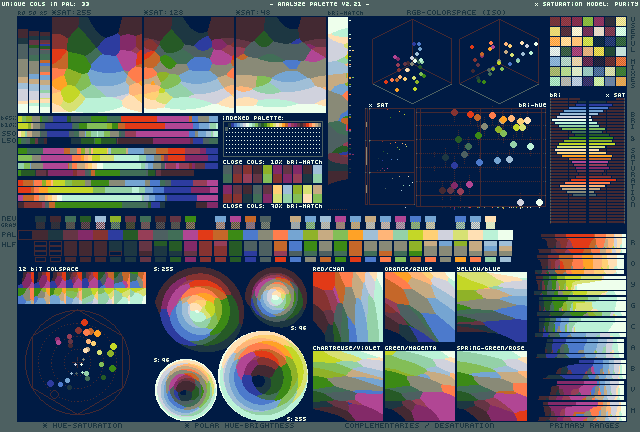This screenshot has height=432, width=640.
Task: Click the indexed palette color strip
Action: click(x=273, y=125)
